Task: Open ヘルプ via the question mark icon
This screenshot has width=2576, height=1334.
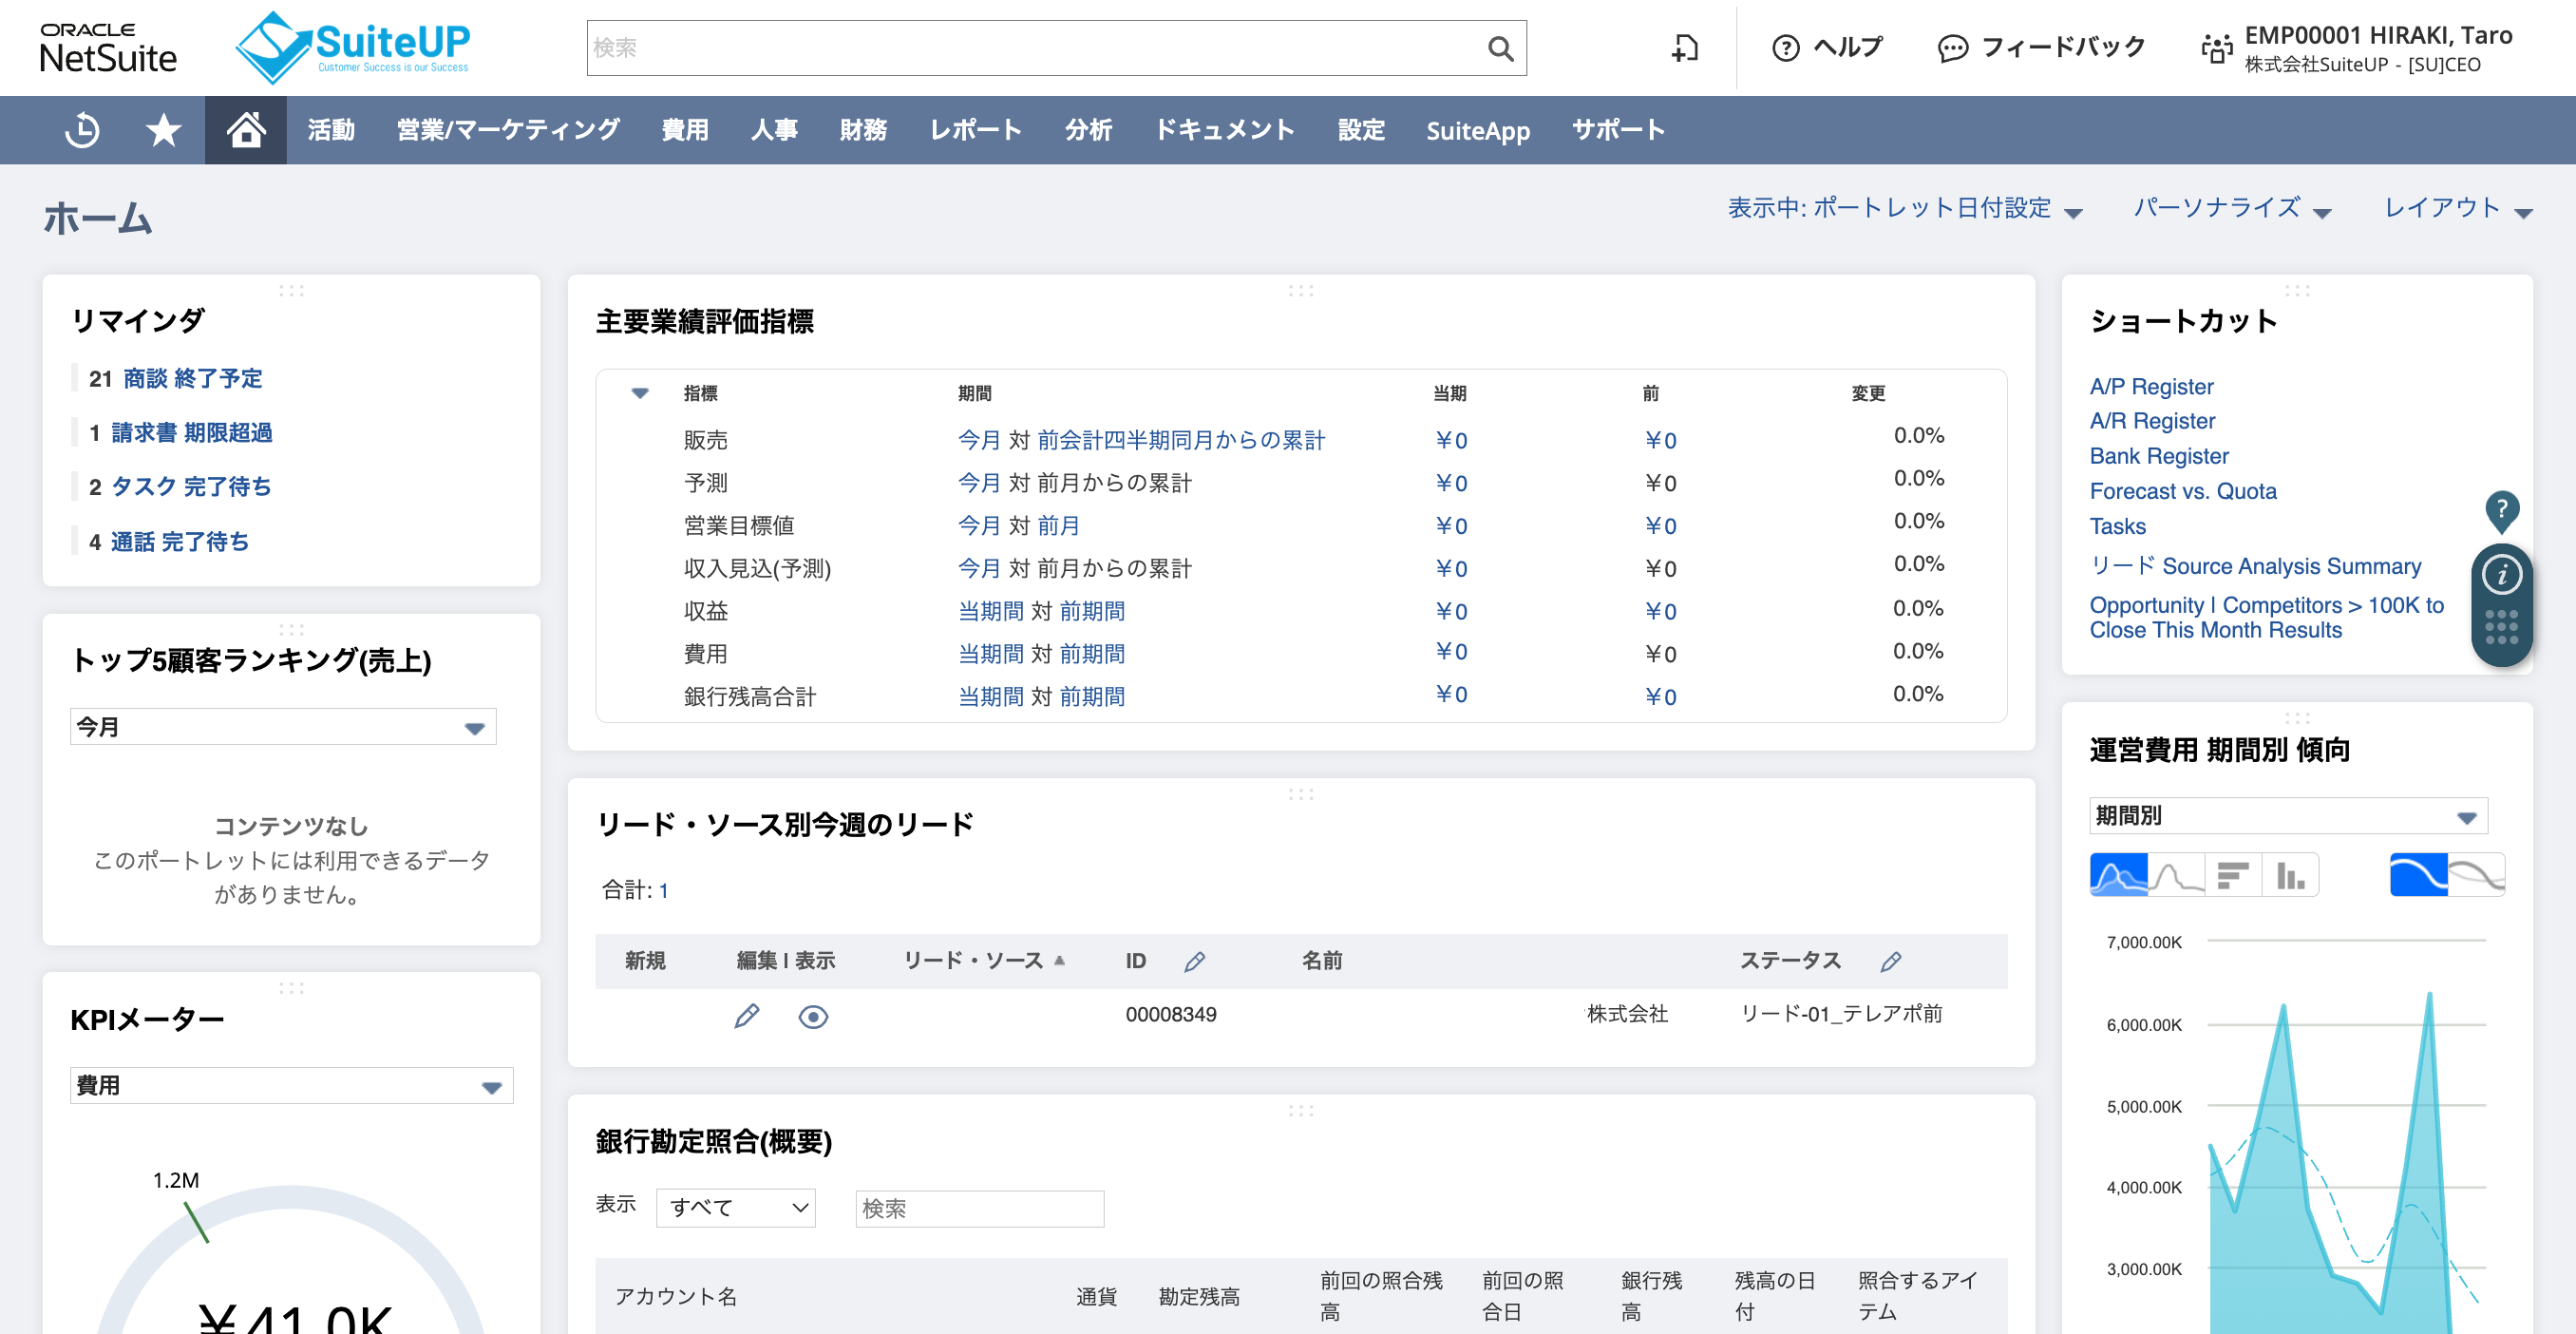Action: tap(1787, 48)
